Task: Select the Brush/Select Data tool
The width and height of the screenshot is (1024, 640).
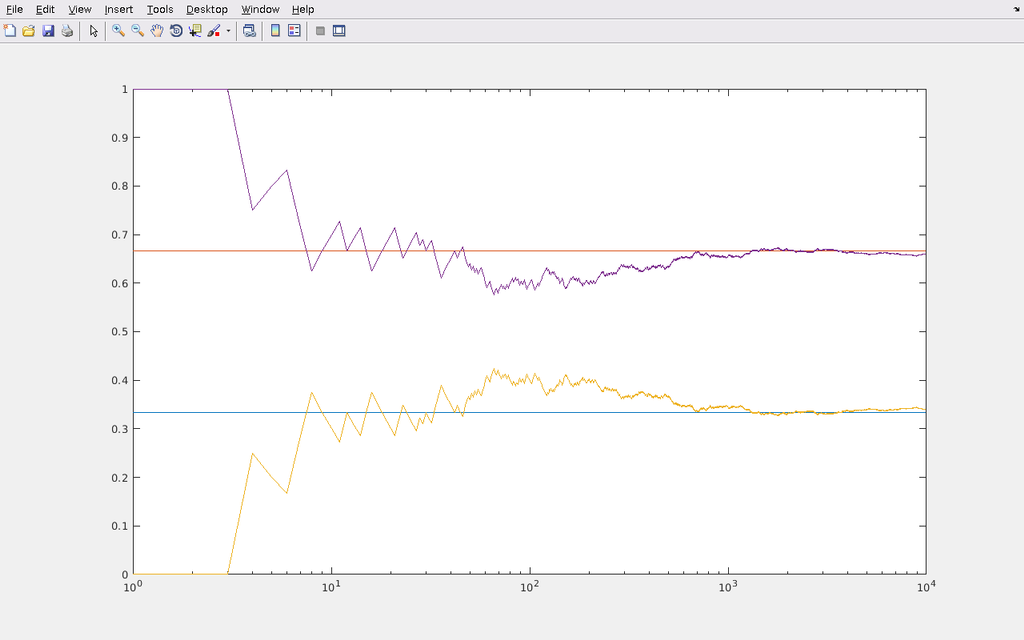Action: [214, 31]
